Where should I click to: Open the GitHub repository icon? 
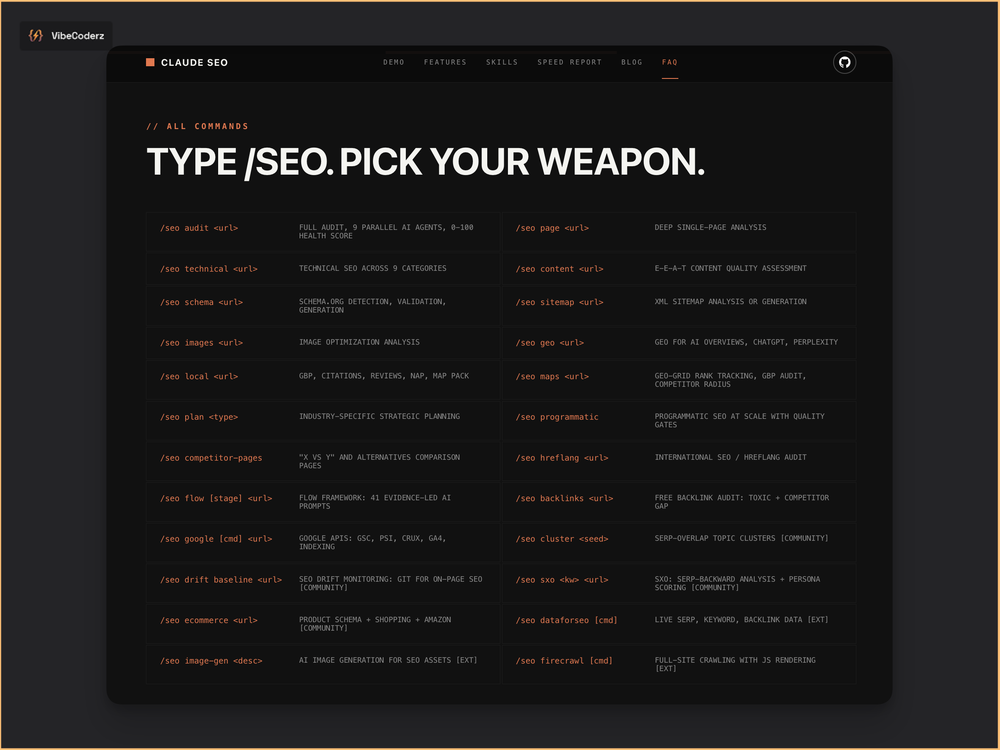(x=844, y=62)
